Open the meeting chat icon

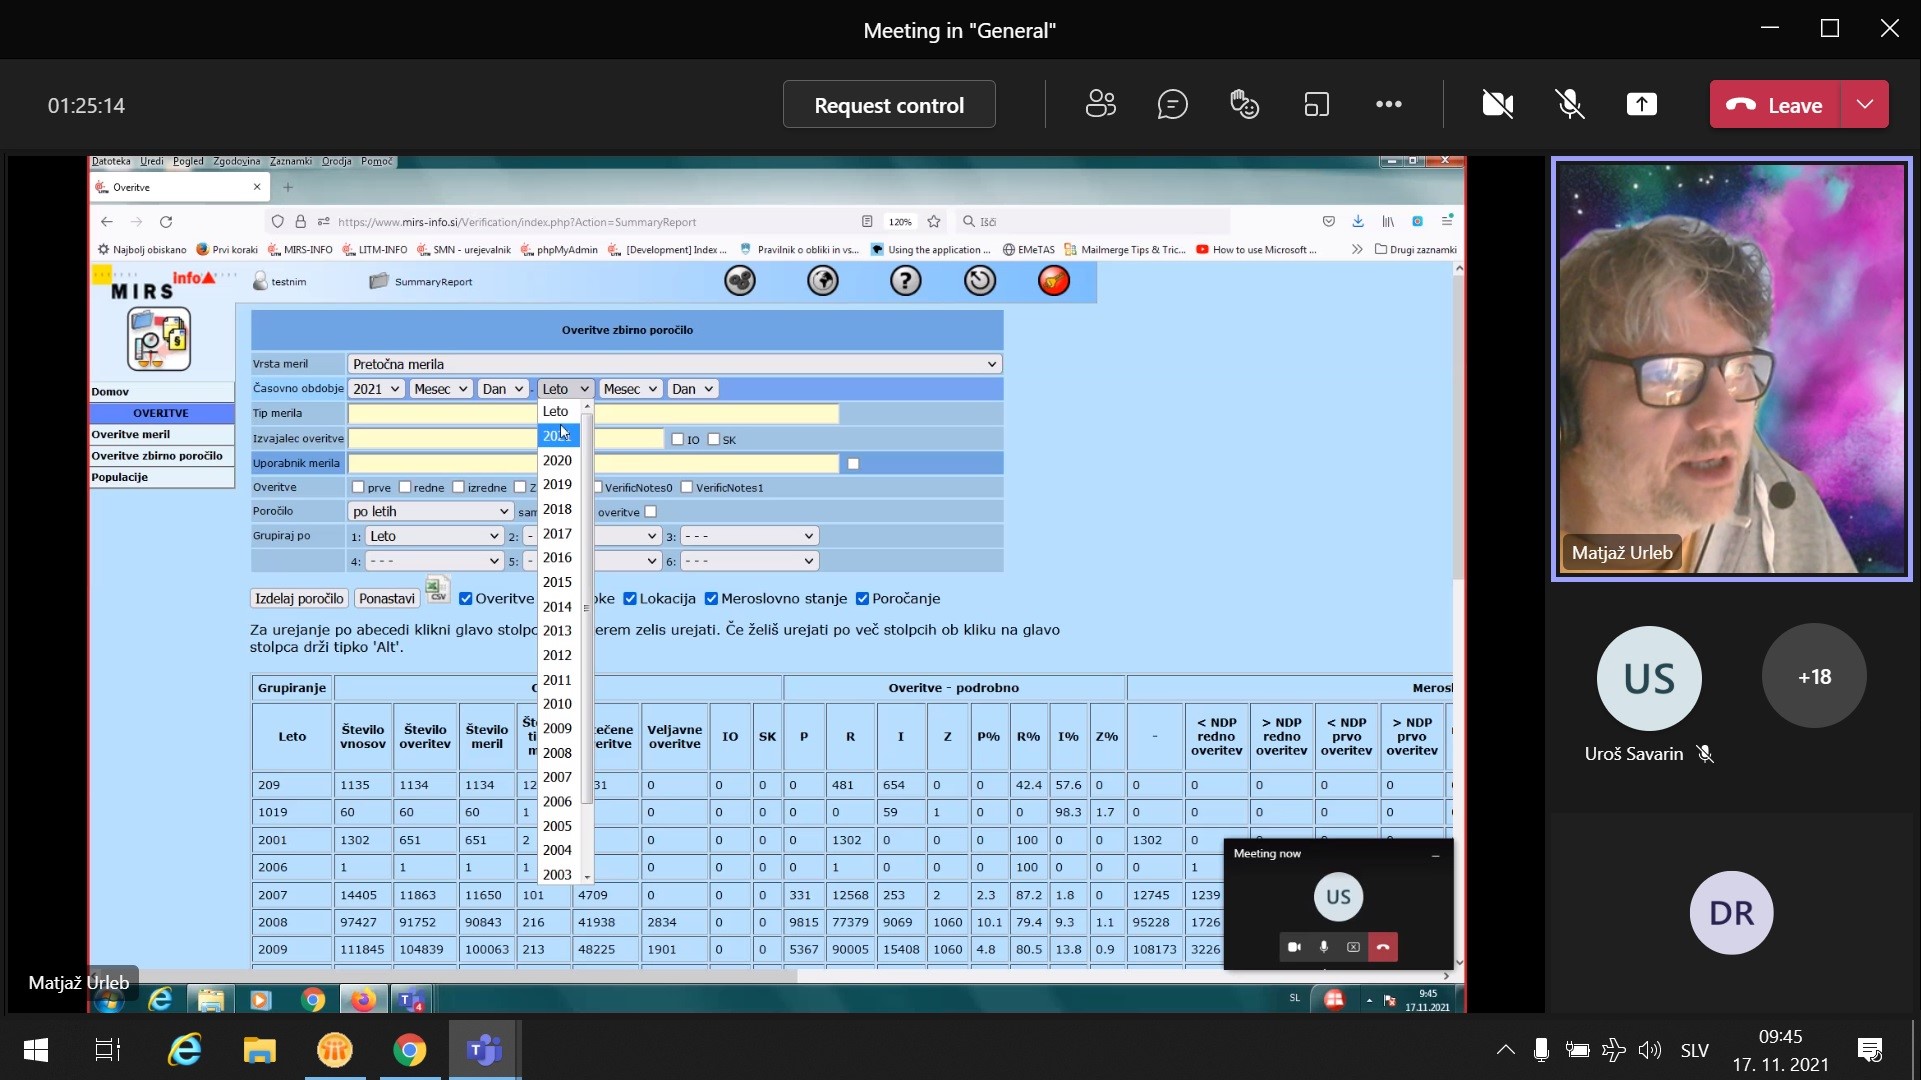[1172, 104]
